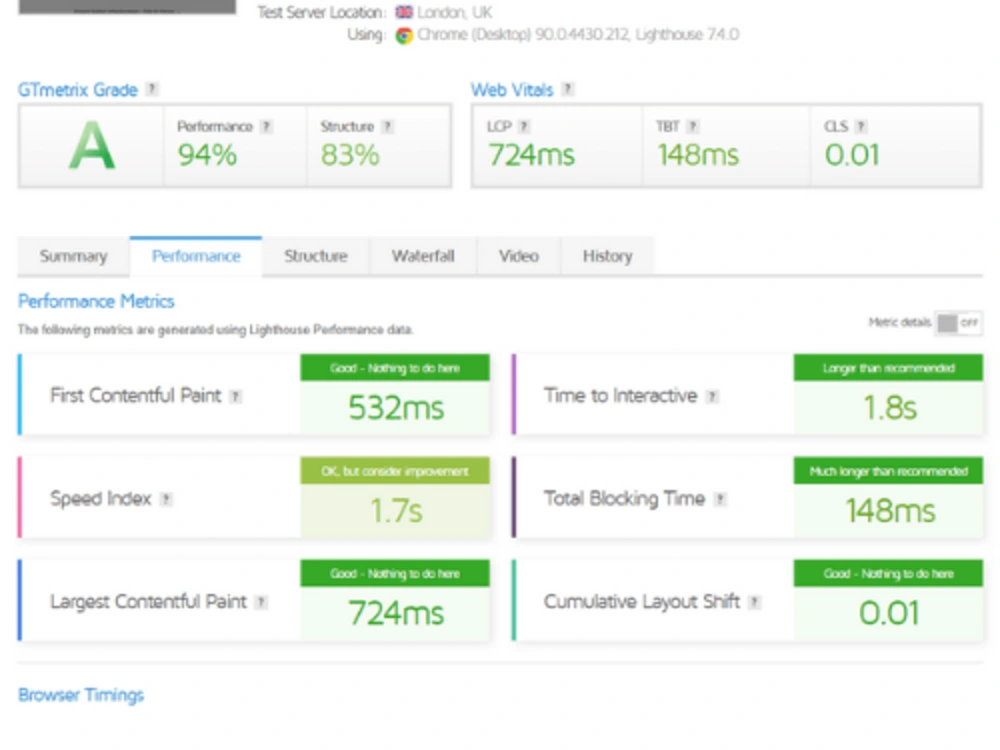This screenshot has height=750, width=1000.
Task: Open the Structure tab
Action: point(316,256)
